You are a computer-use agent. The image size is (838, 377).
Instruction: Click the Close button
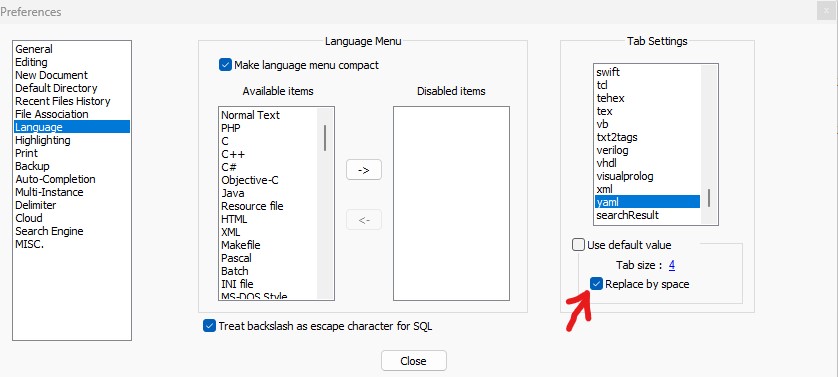pyautogui.click(x=414, y=361)
